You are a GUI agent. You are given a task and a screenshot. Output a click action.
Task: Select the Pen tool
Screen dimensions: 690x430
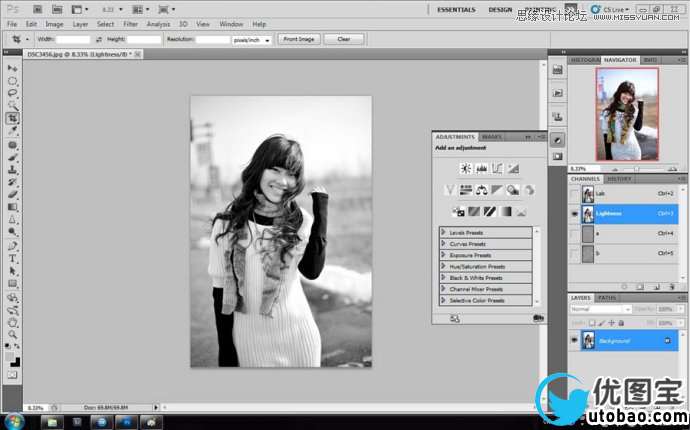(12, 246)
